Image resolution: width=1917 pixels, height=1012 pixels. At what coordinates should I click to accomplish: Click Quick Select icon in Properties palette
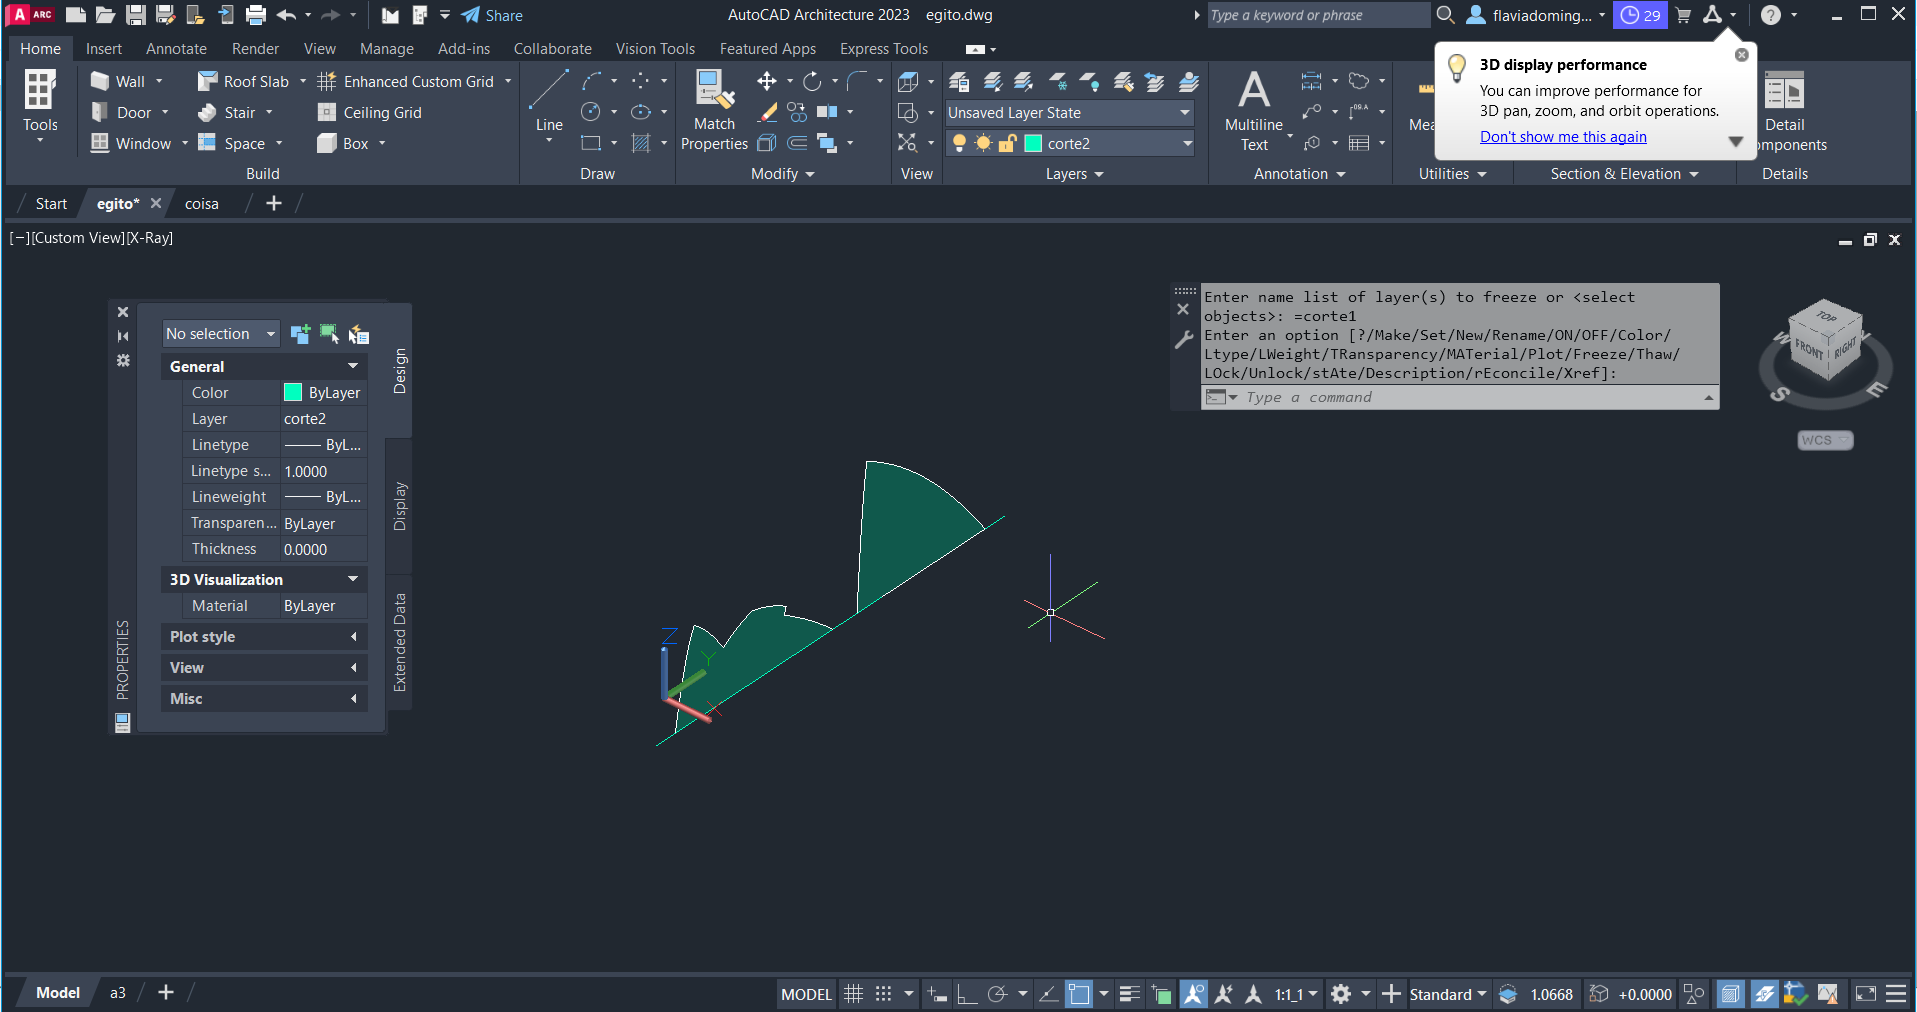click(359, 334)
